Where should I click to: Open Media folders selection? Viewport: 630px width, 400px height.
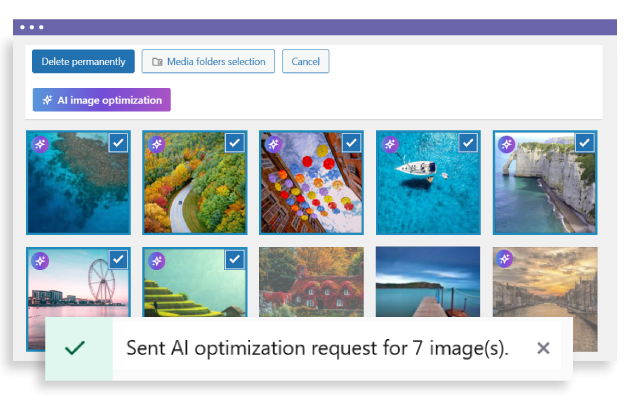pos(208,62)
